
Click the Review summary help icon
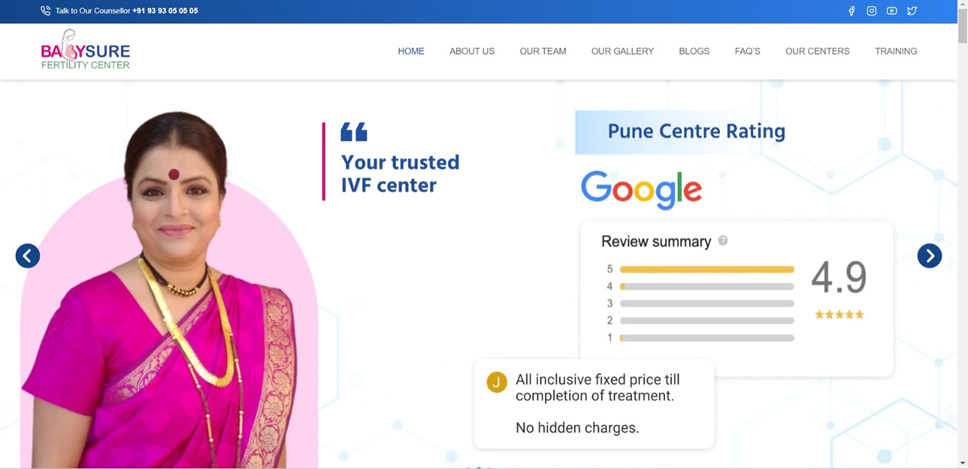(723, 241)
